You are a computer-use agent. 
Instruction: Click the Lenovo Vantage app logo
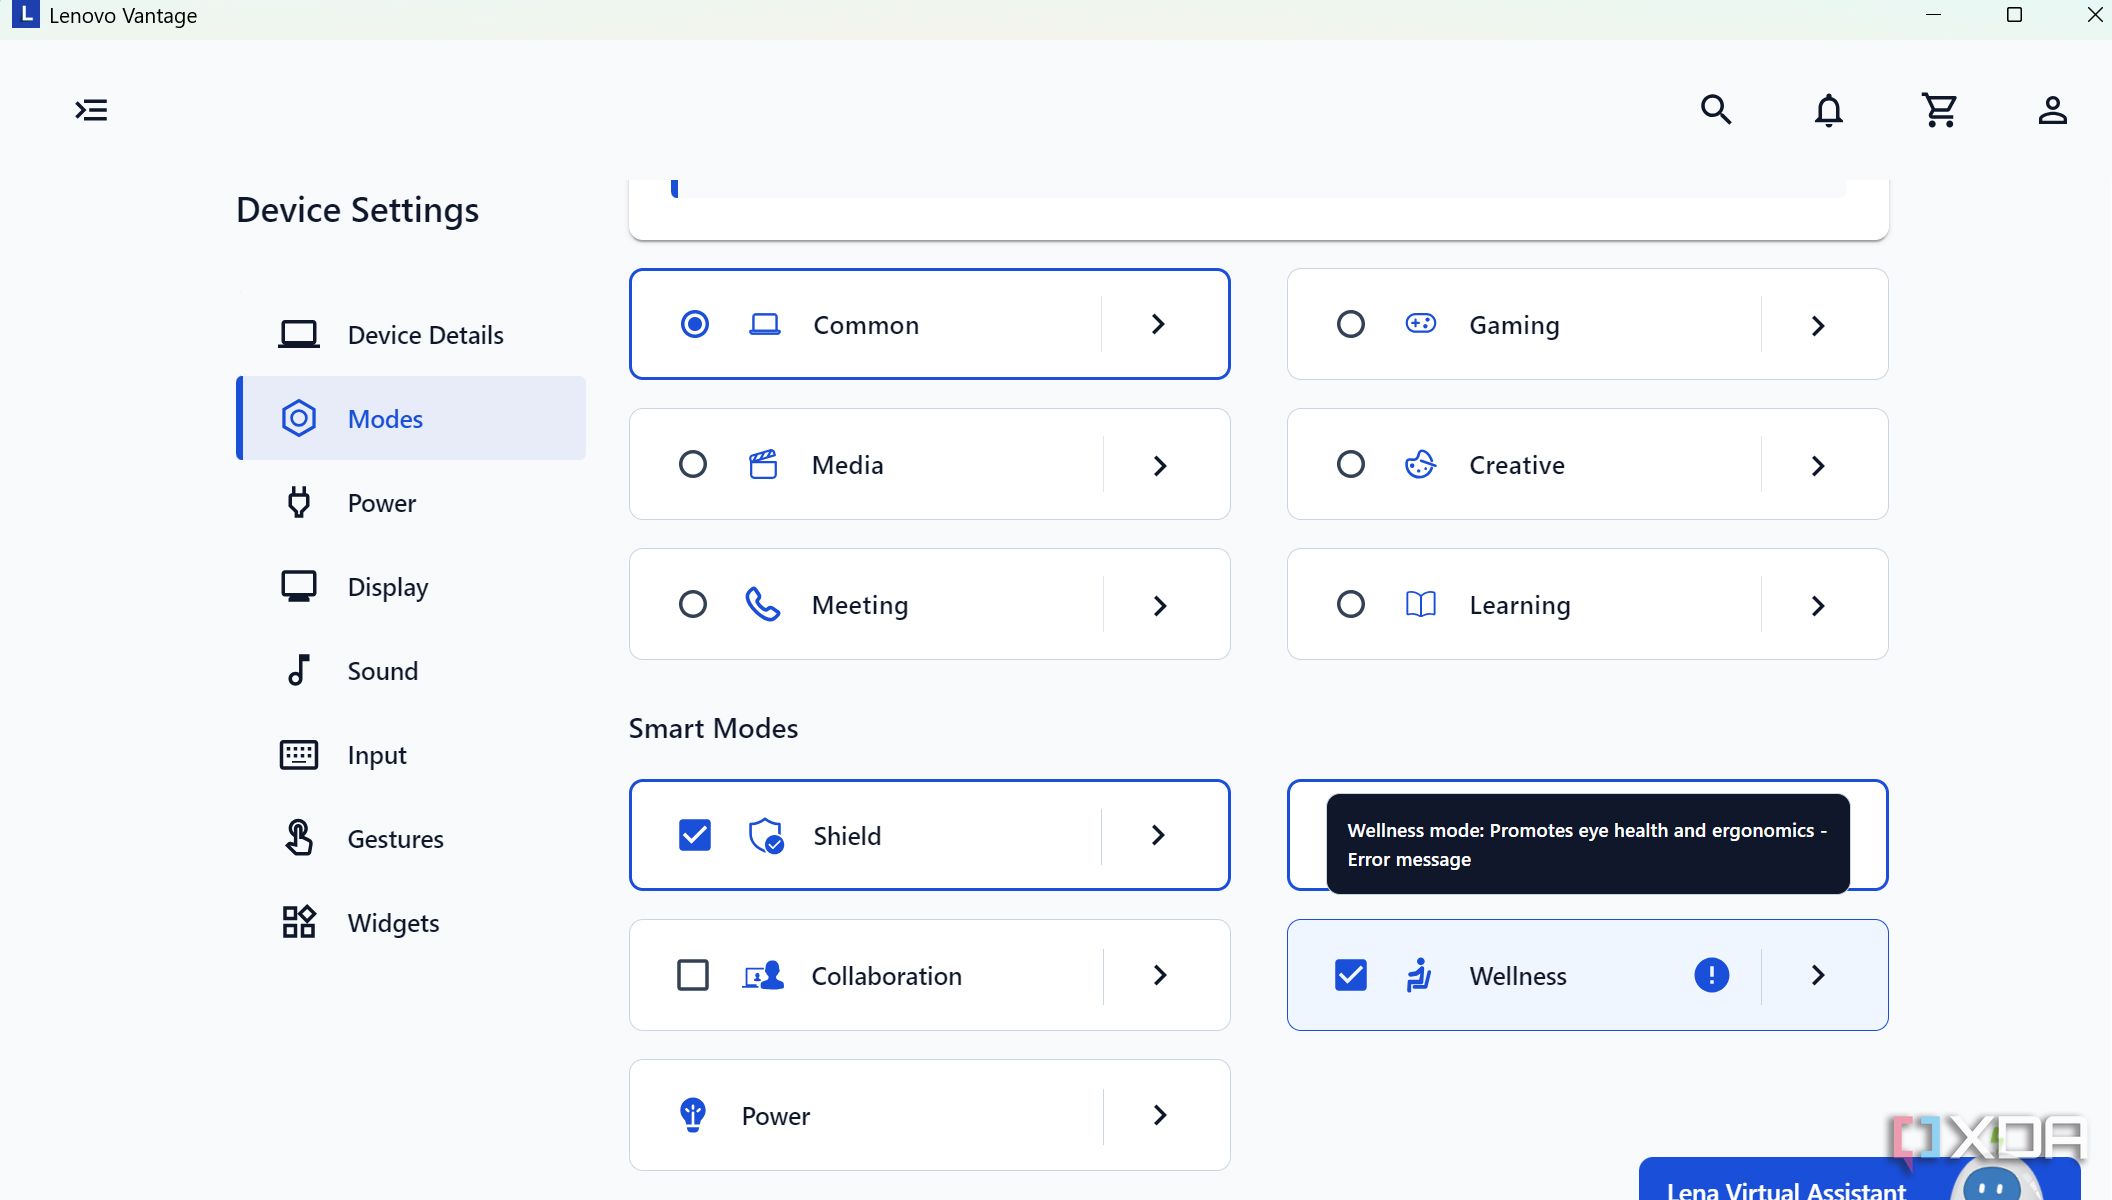point(26,14)
